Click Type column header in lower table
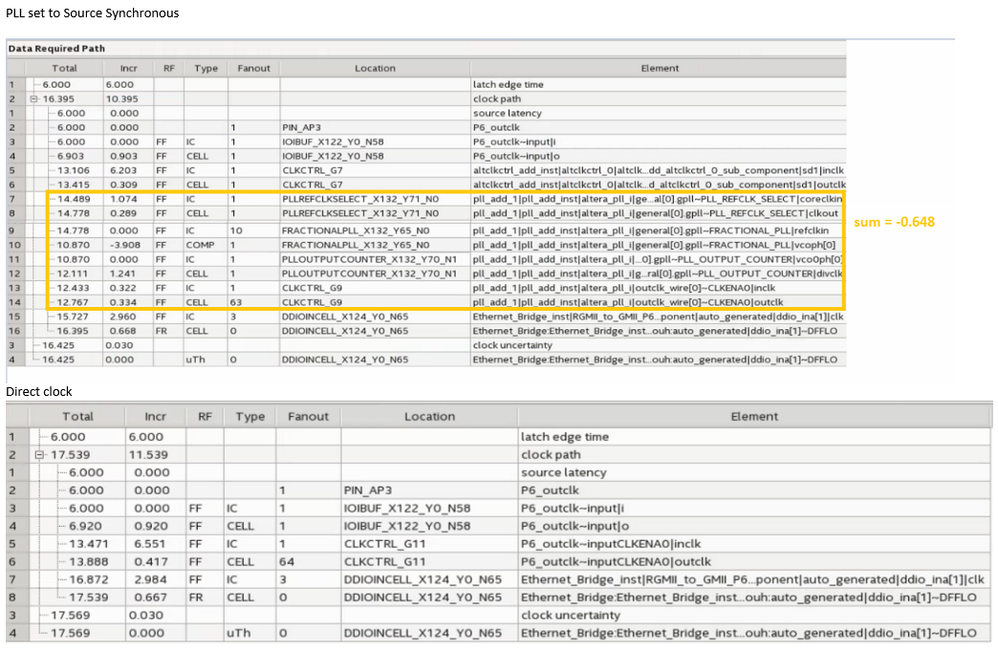 coord(249,416)
